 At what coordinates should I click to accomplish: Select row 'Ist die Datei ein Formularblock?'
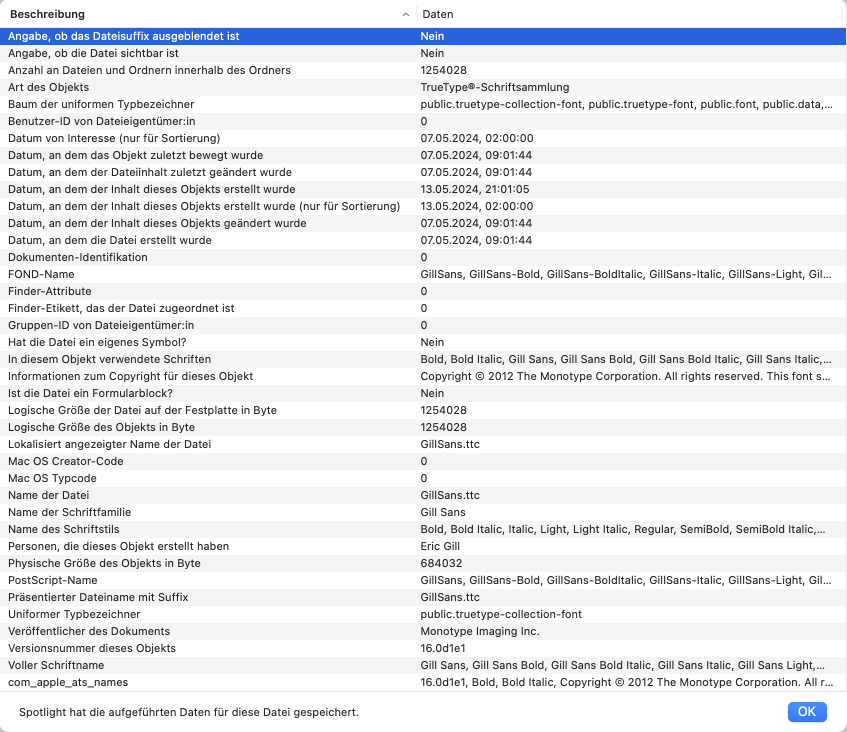point(424,393)
